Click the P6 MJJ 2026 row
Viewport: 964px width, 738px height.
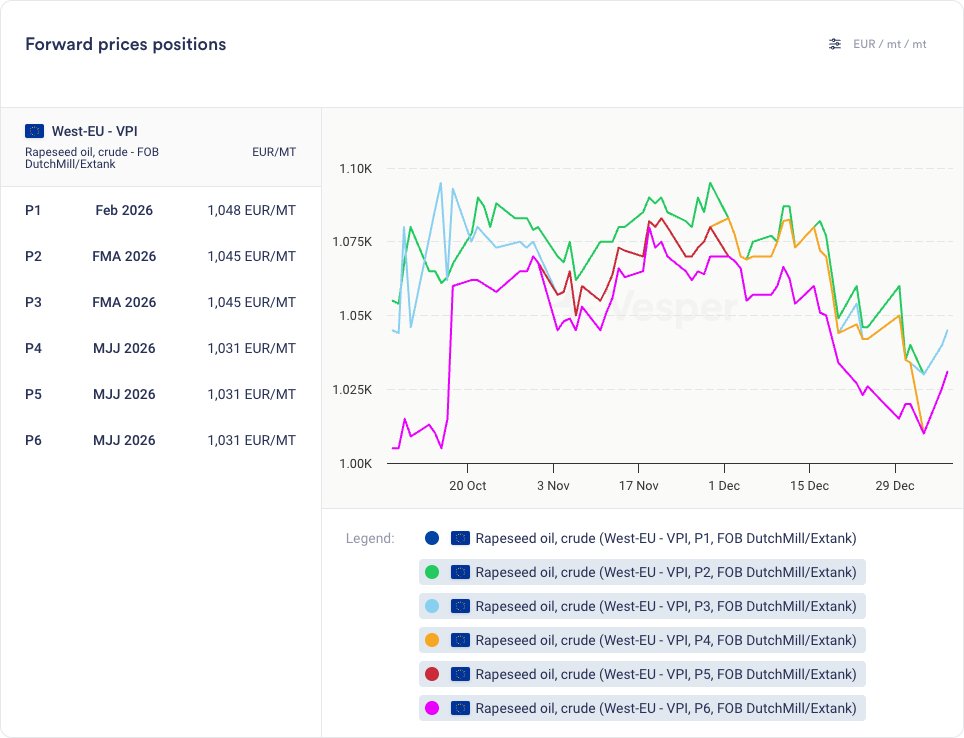(x=160, y=440)
